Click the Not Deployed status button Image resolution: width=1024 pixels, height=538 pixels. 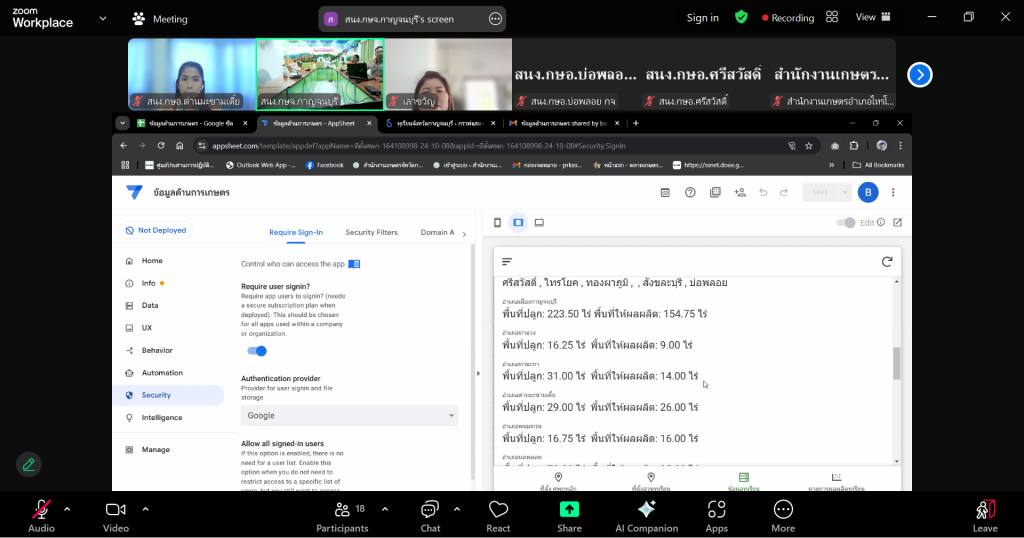click(x=156, y=230)
